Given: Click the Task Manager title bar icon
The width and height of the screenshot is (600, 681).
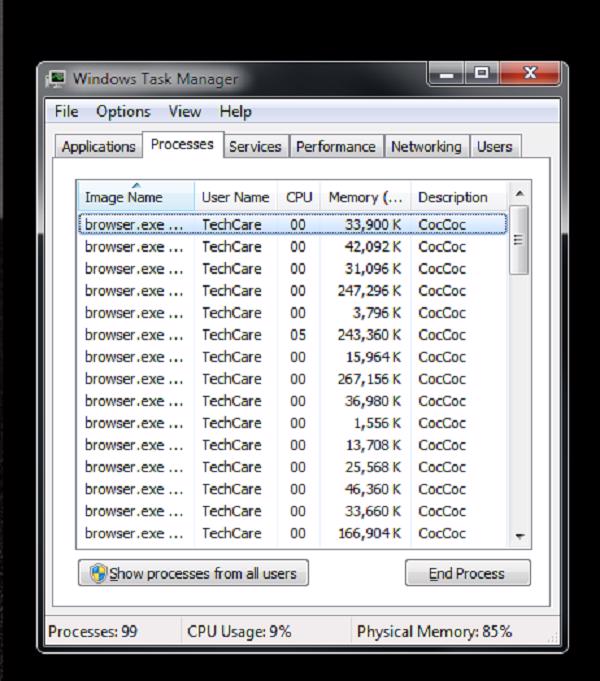Looking at the screenshot, I should [56, 79].
